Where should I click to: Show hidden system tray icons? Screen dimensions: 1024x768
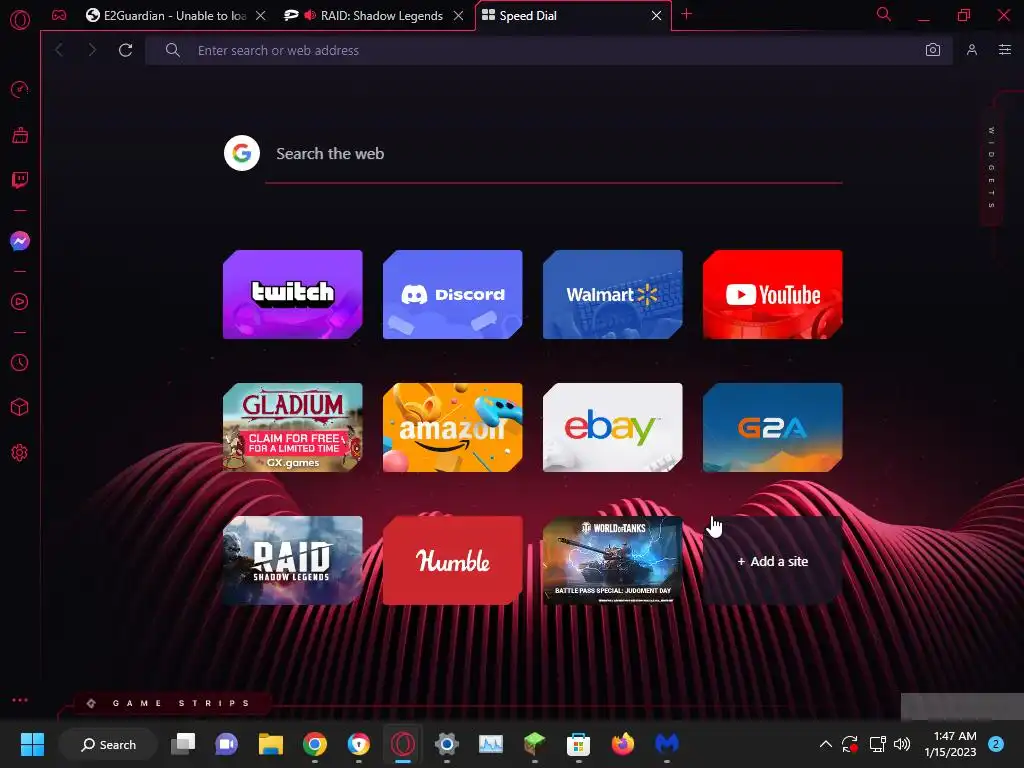click(825, 744)
